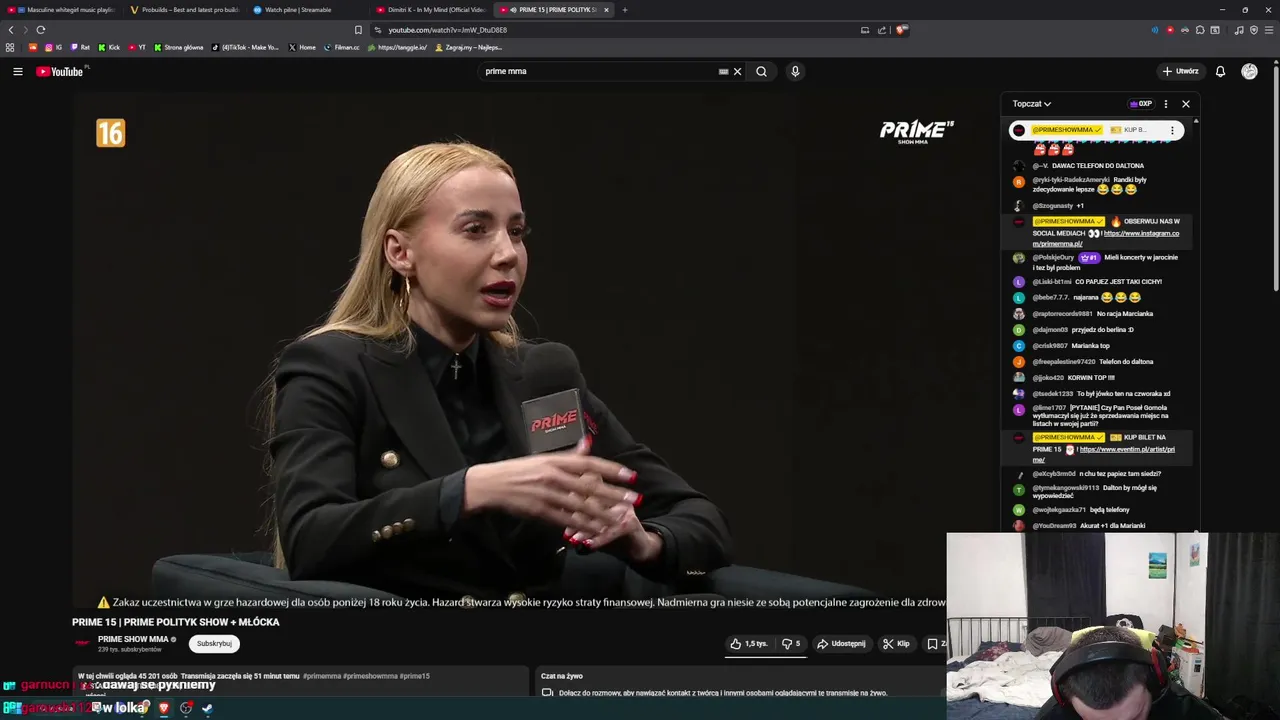
Task: Close the PRIME 15 tab
Action: tap(606, 10)
